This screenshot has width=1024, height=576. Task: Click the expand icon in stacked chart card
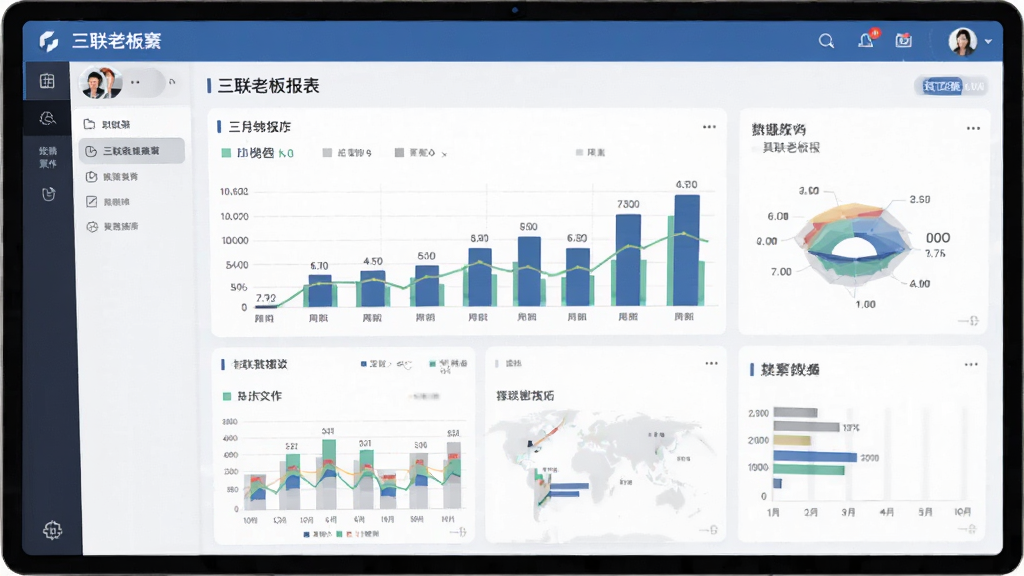(459, 532)
